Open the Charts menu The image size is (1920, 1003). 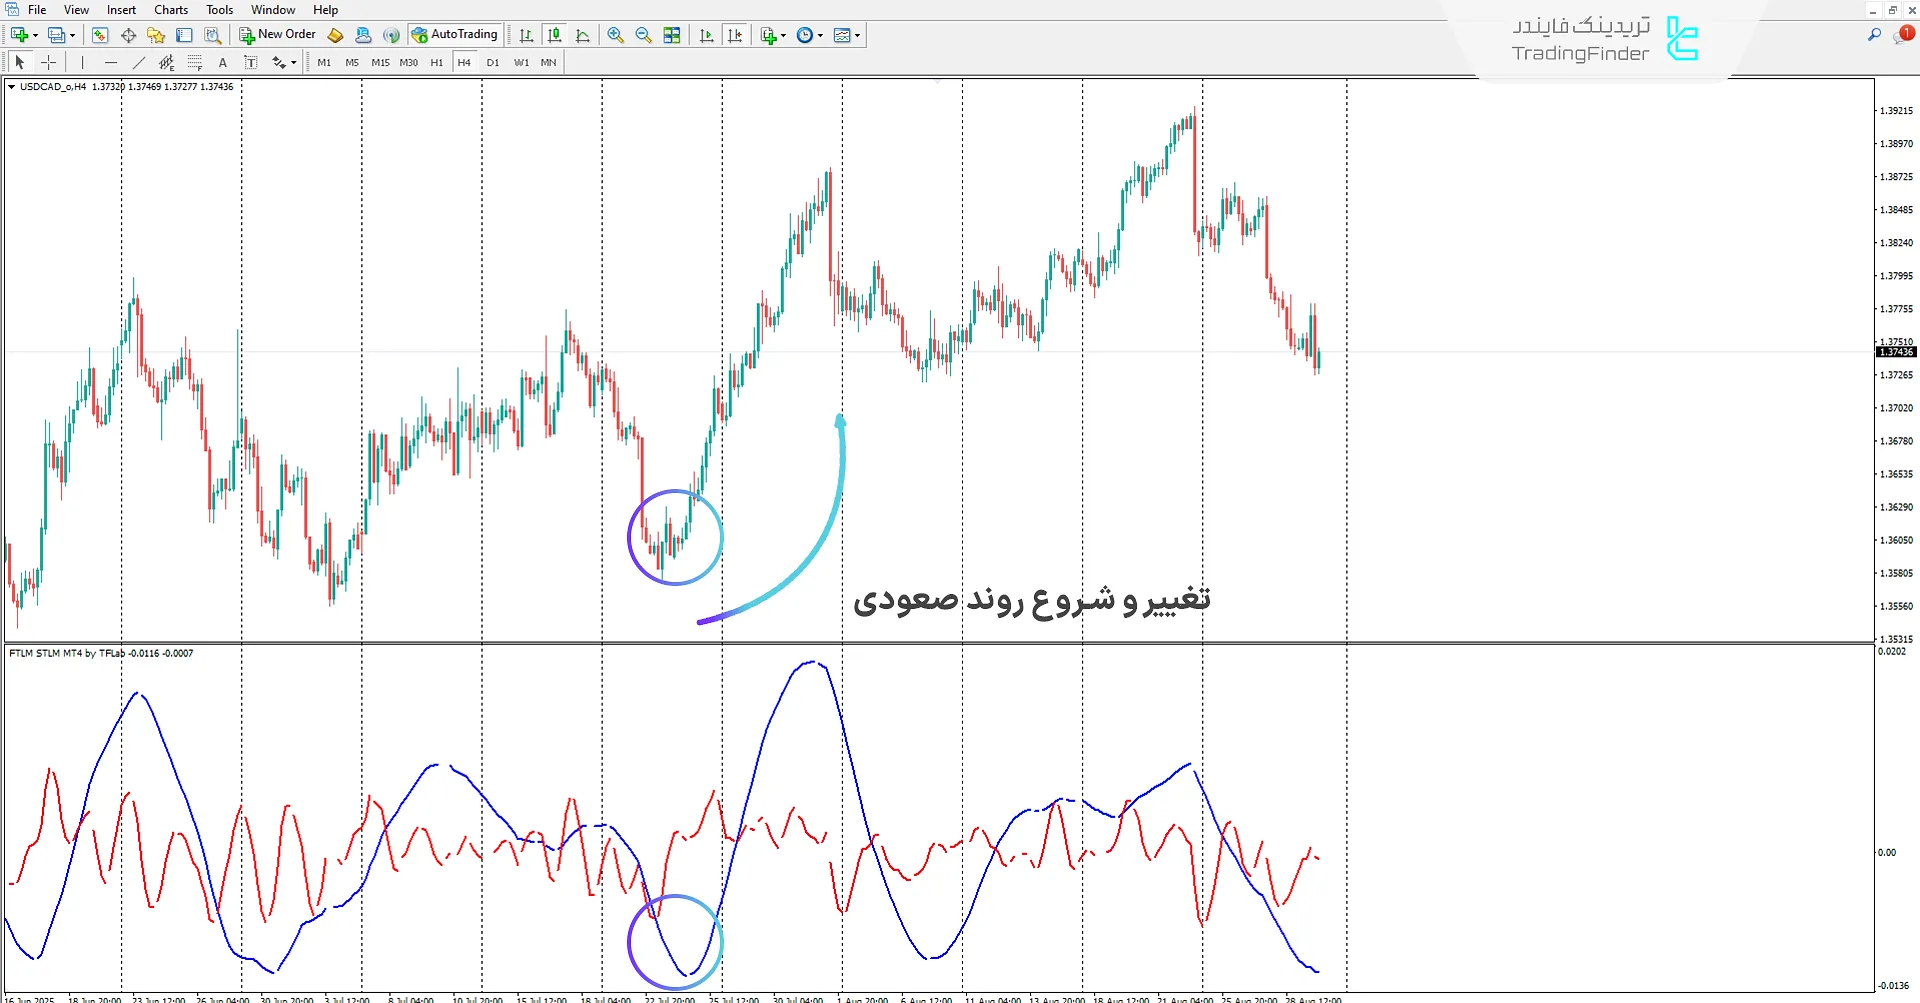(171, 10)
